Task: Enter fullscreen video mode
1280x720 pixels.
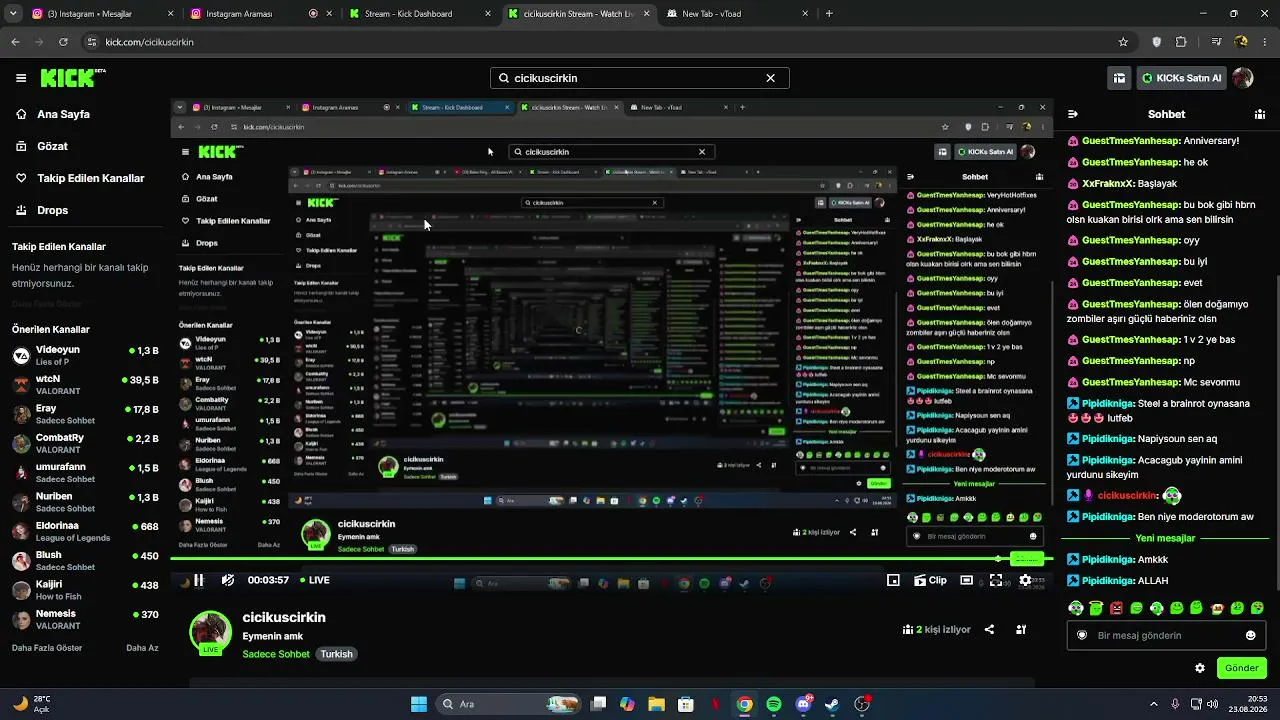Action: tap(996, 580)
